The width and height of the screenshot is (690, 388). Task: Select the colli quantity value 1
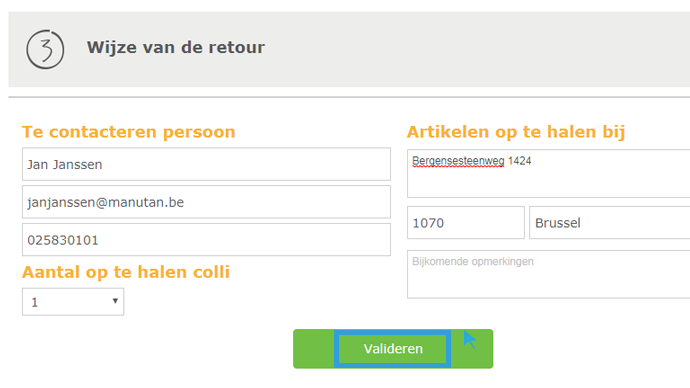tap(35, 302)
